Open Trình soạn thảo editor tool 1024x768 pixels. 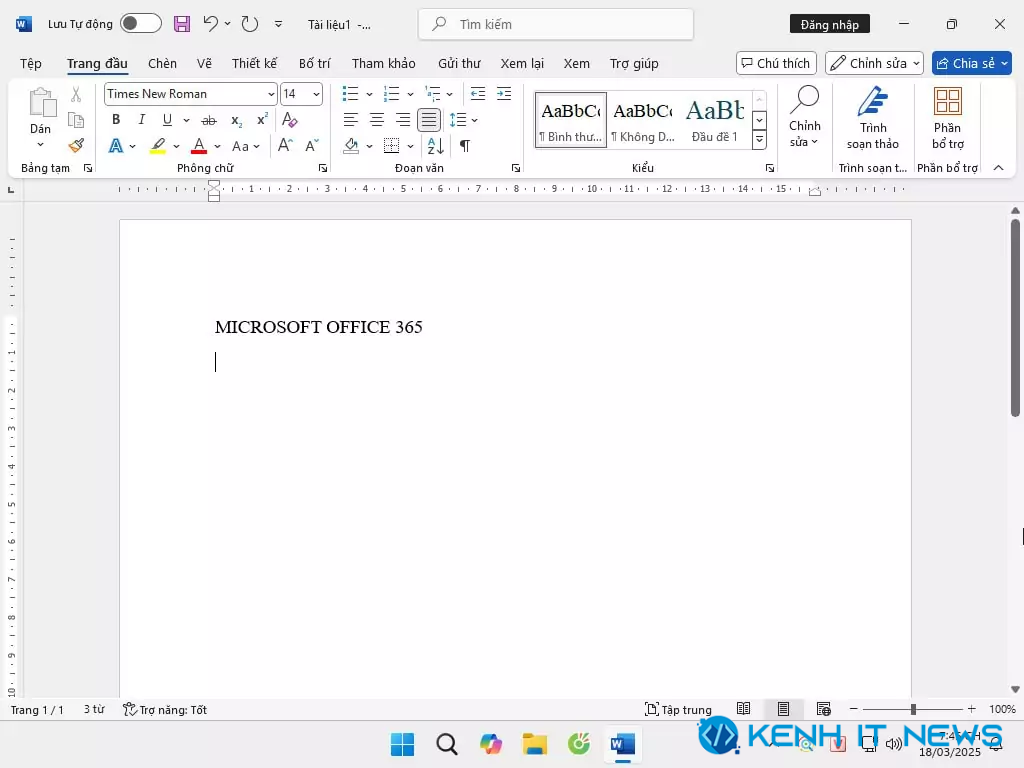(x=872, y=118)
